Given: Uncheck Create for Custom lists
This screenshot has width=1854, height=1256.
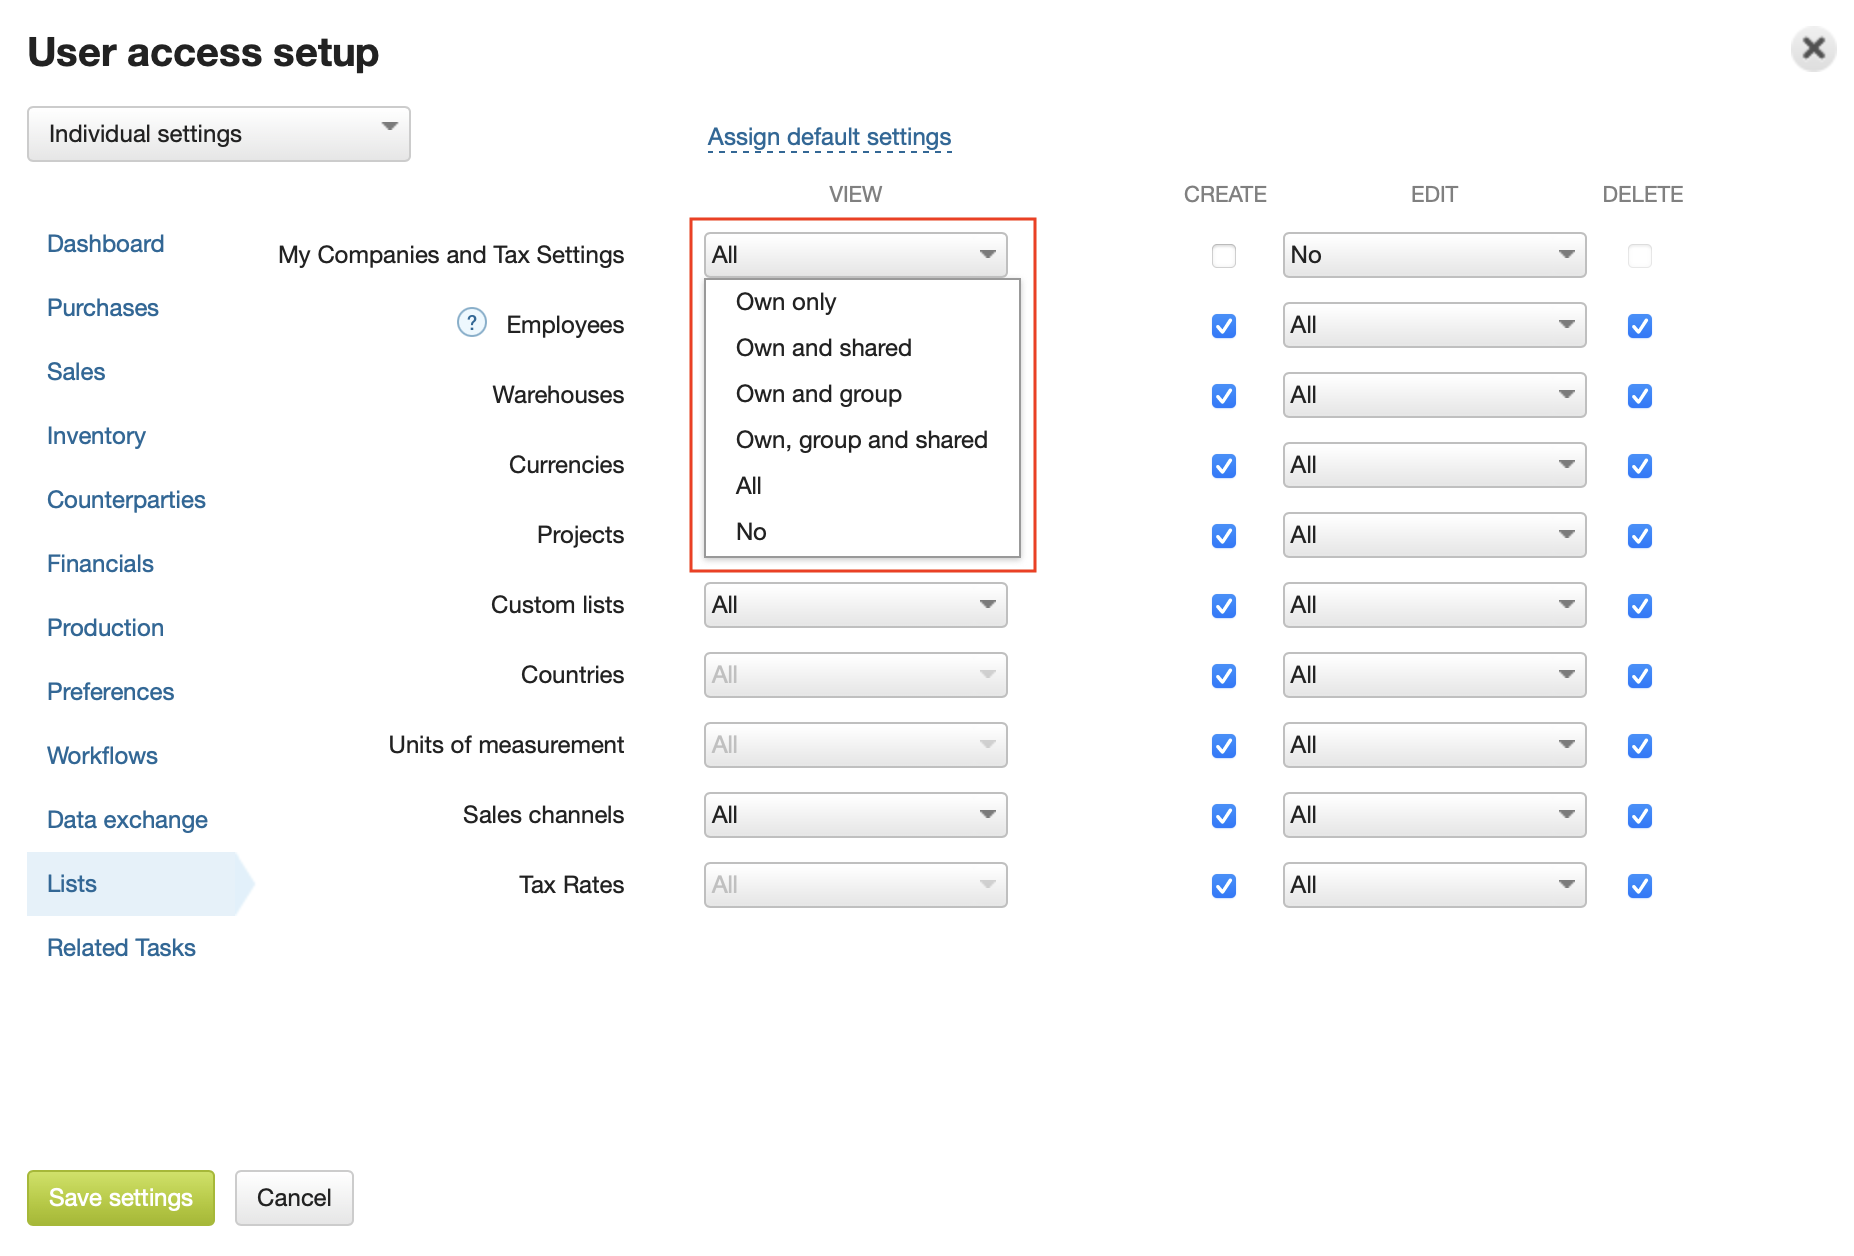Looking at the screenshot, I should [1224, 606].
